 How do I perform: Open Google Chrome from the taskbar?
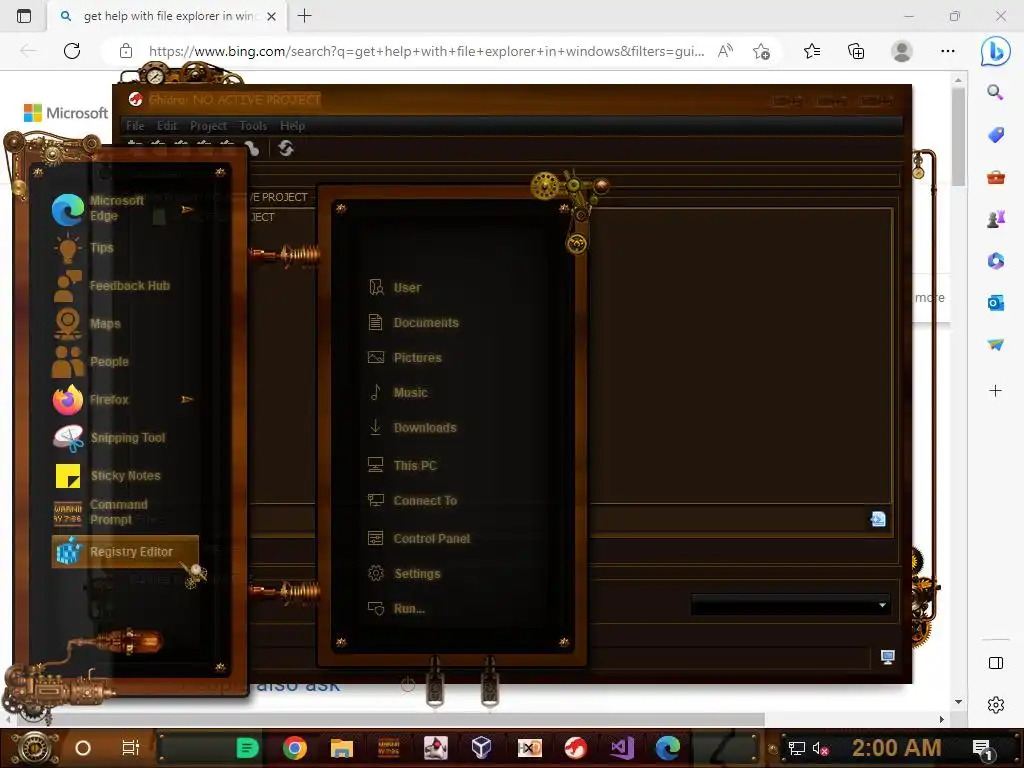295,748
